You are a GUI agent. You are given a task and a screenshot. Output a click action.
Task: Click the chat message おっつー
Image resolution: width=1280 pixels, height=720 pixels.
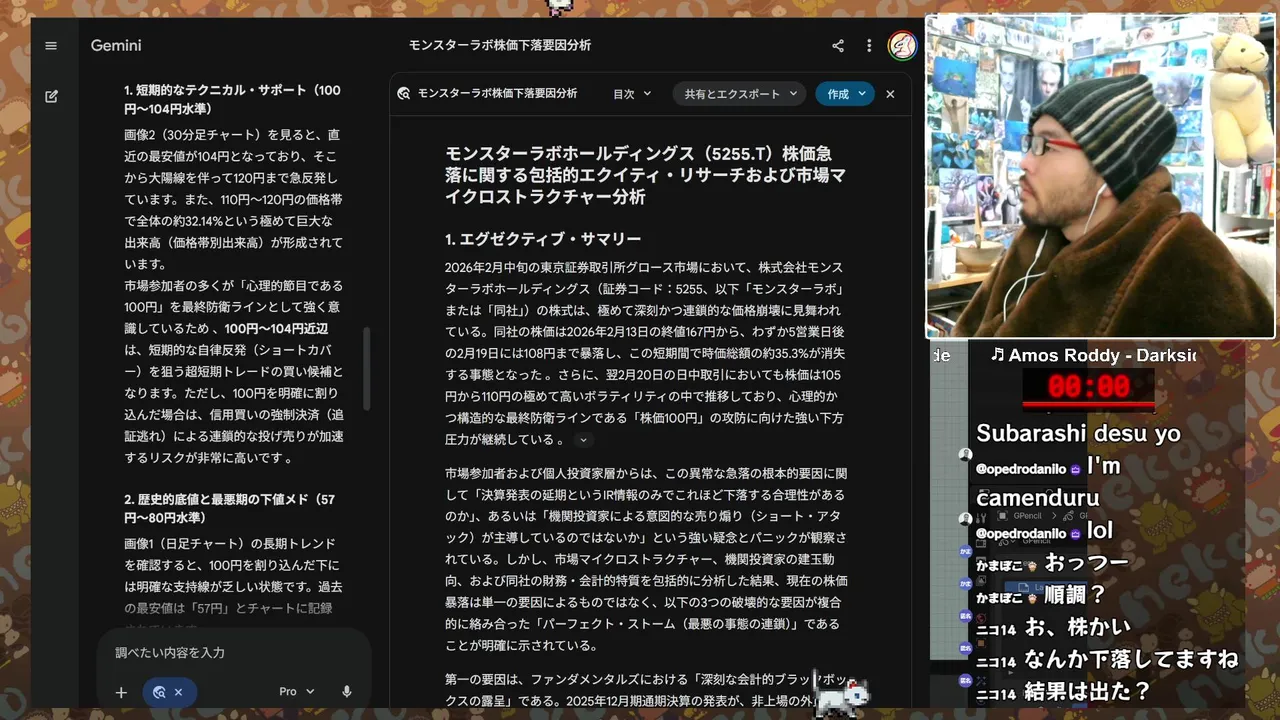[x=1086, y=563]
